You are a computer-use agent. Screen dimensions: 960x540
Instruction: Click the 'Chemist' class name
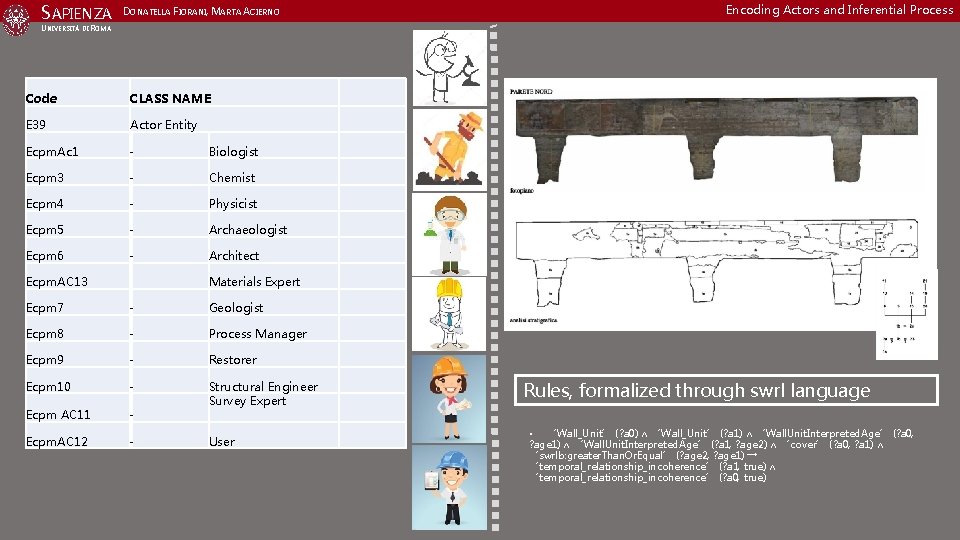point(232,178)
